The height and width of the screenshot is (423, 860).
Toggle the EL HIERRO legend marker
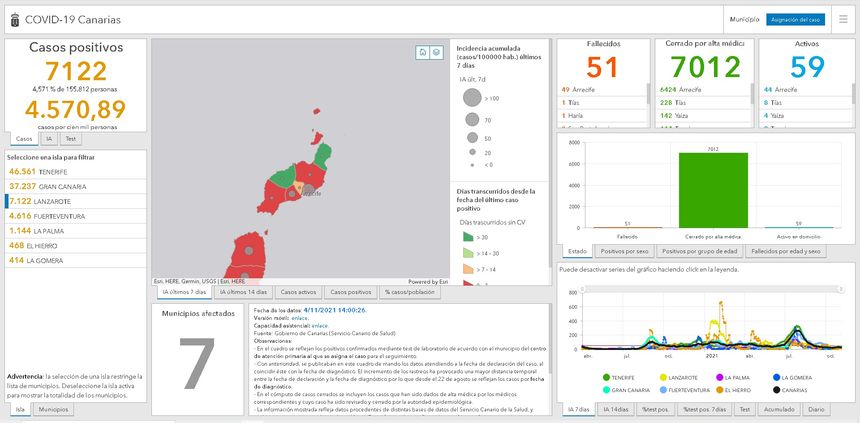[x=717, y=388]
